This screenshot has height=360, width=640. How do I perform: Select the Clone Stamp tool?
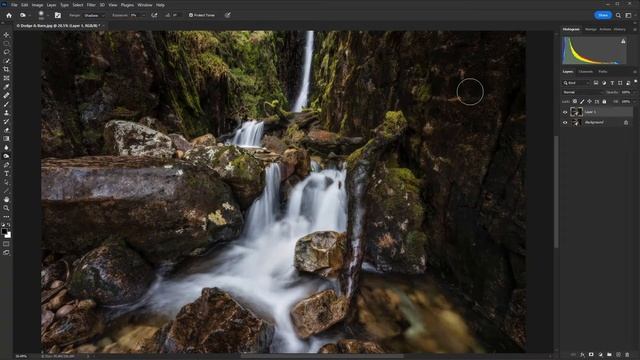[x=6, y=113]
